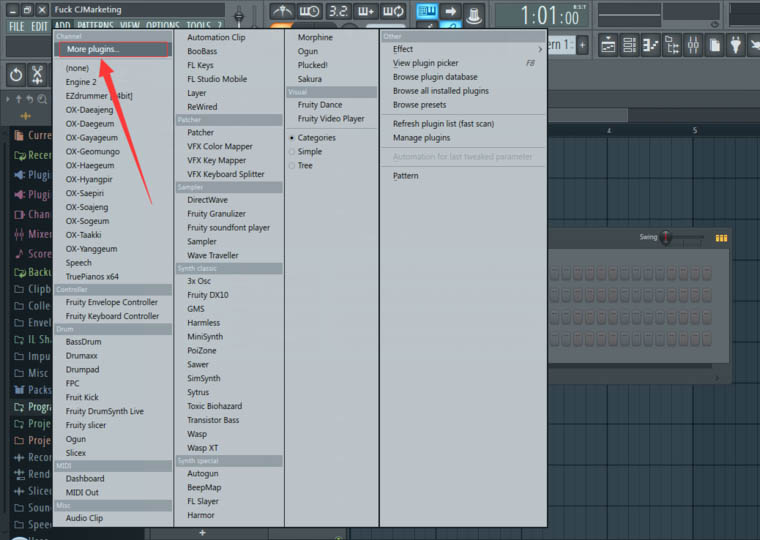Viewport: 760px width, 540px height.
Task: Adjust the Swing knob slider
Action: coord(666,238)
